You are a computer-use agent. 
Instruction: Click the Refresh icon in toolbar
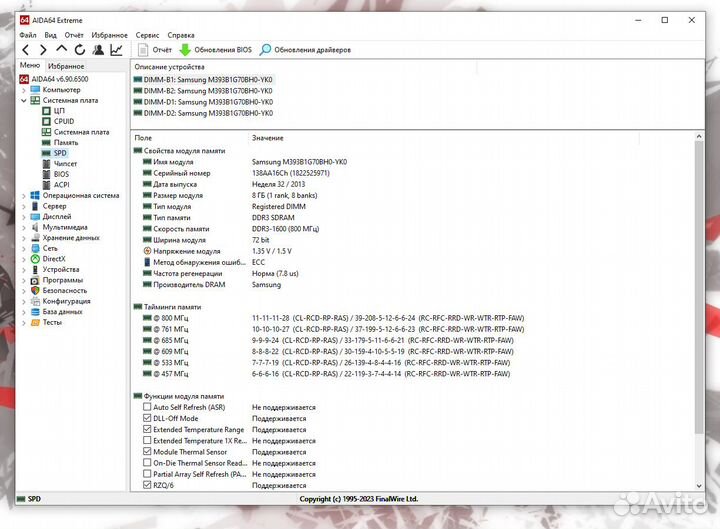pyautogui.click(x=79, y=49)
